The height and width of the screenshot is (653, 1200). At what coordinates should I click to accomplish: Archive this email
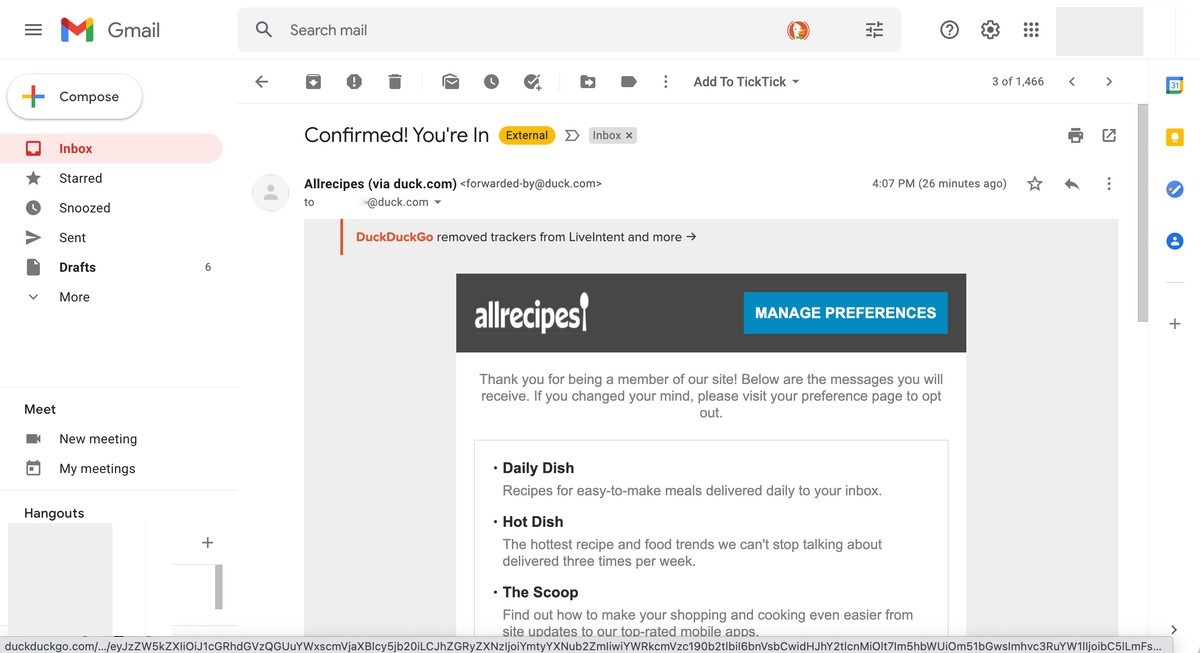[314, 82]
